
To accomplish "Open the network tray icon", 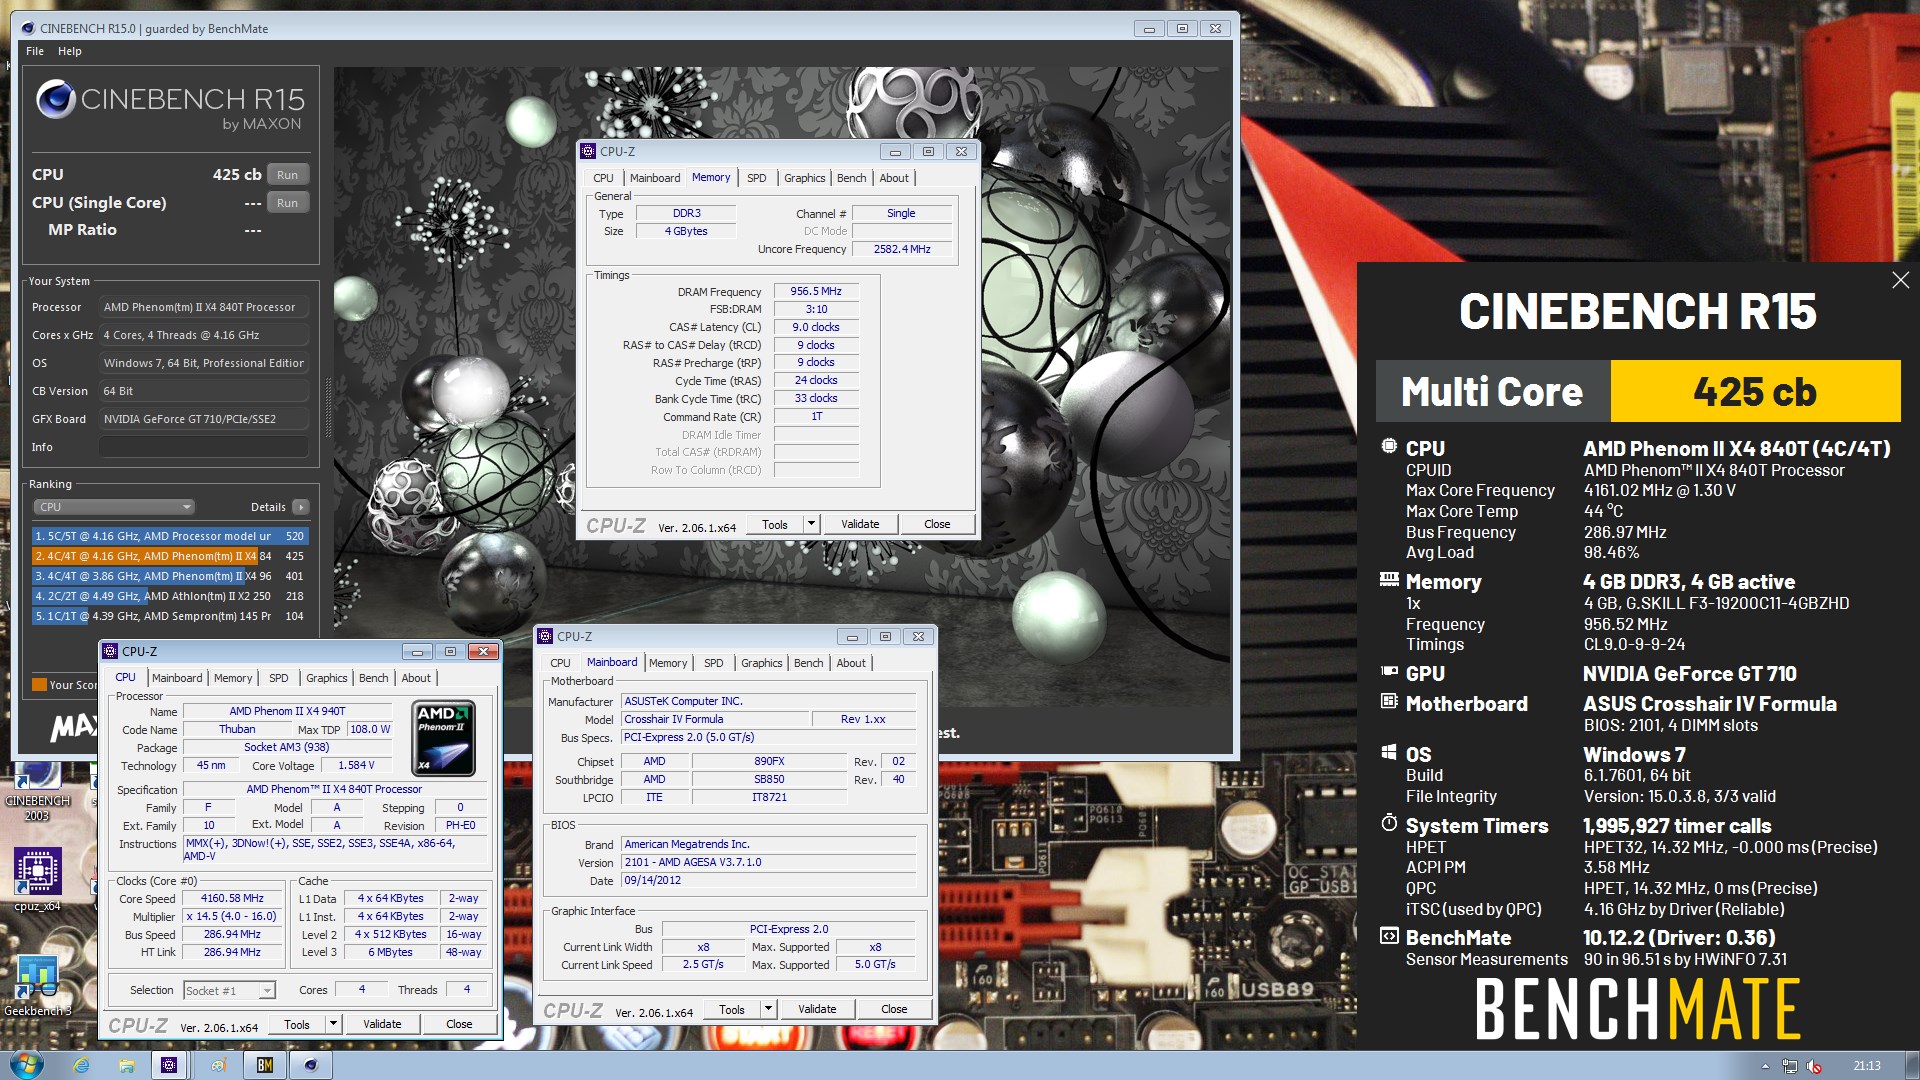I will (1790, 1066).
